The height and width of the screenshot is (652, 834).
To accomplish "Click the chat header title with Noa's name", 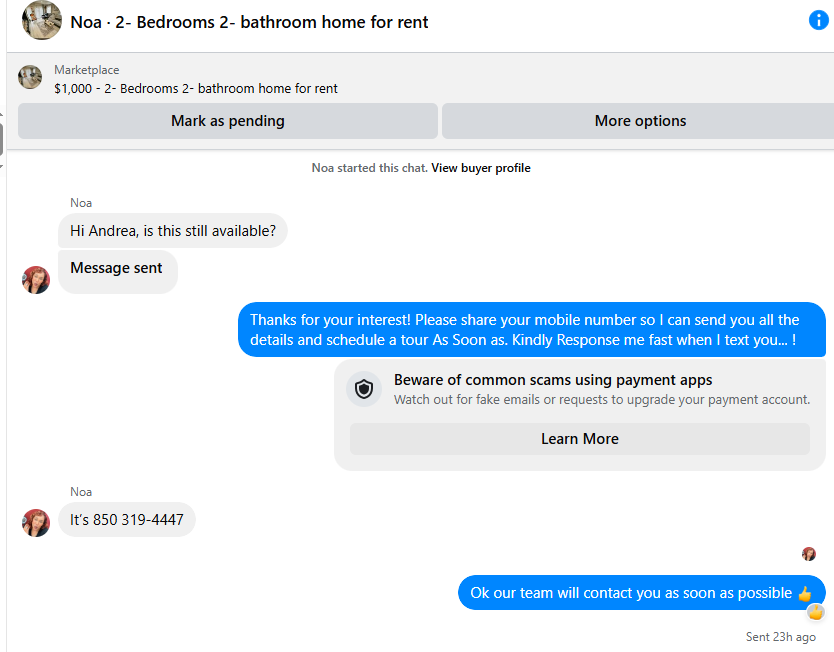I will pos(249,22).
